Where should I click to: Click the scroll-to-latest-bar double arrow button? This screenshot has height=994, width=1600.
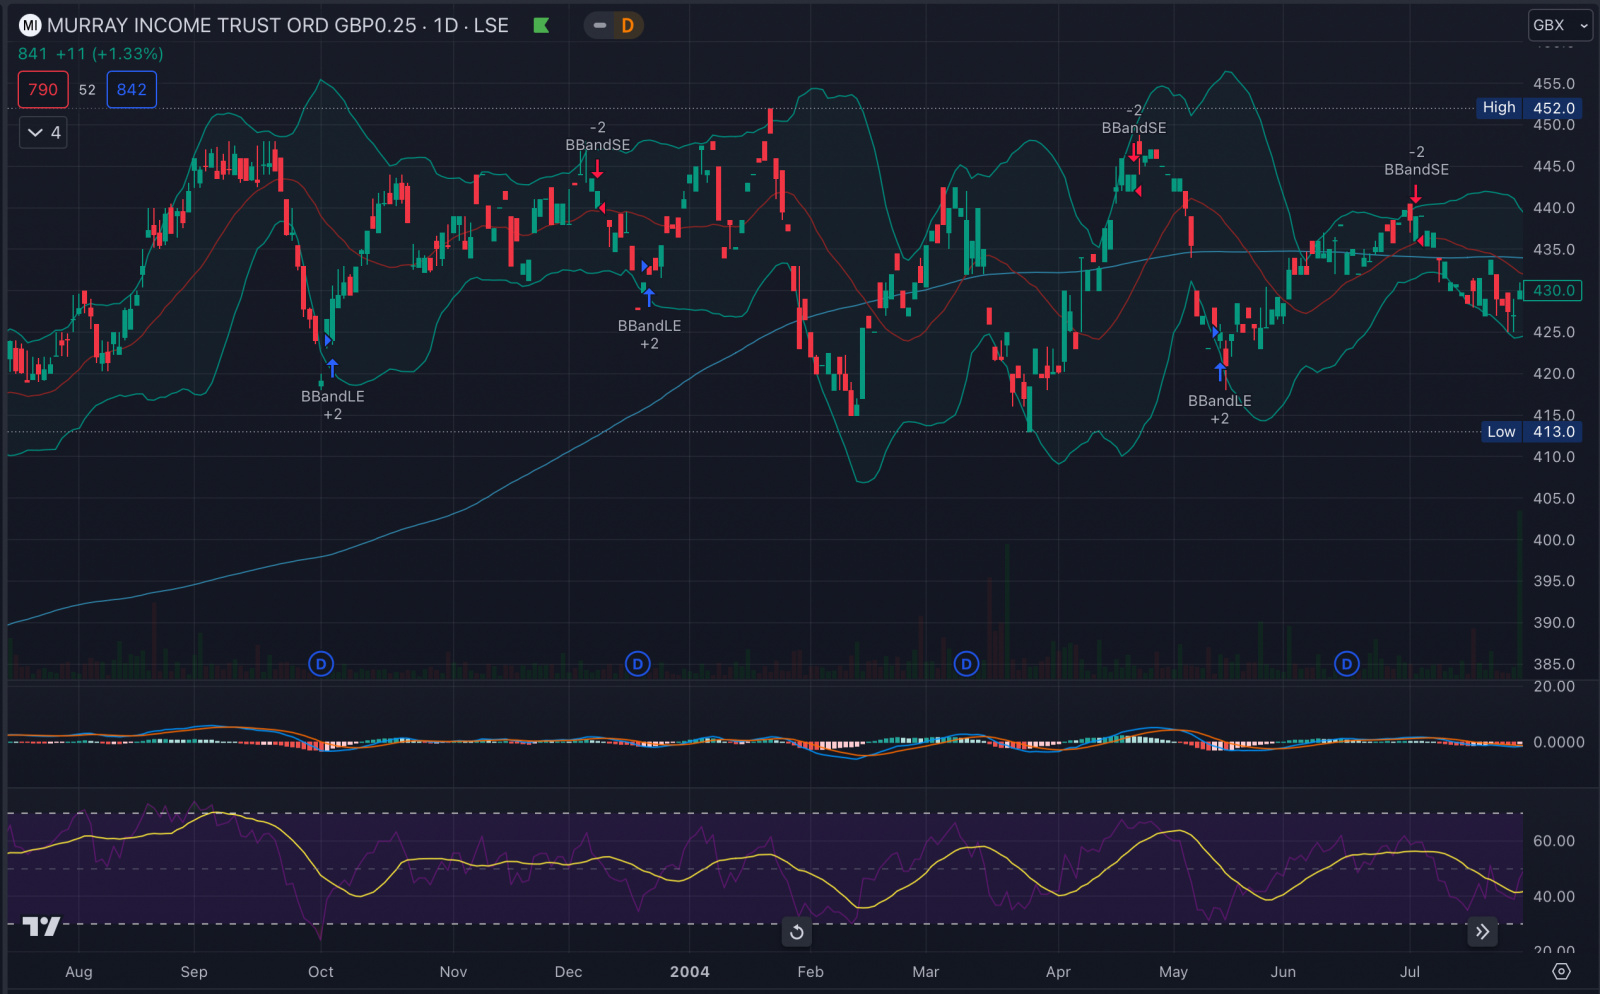coord(1482,932)
